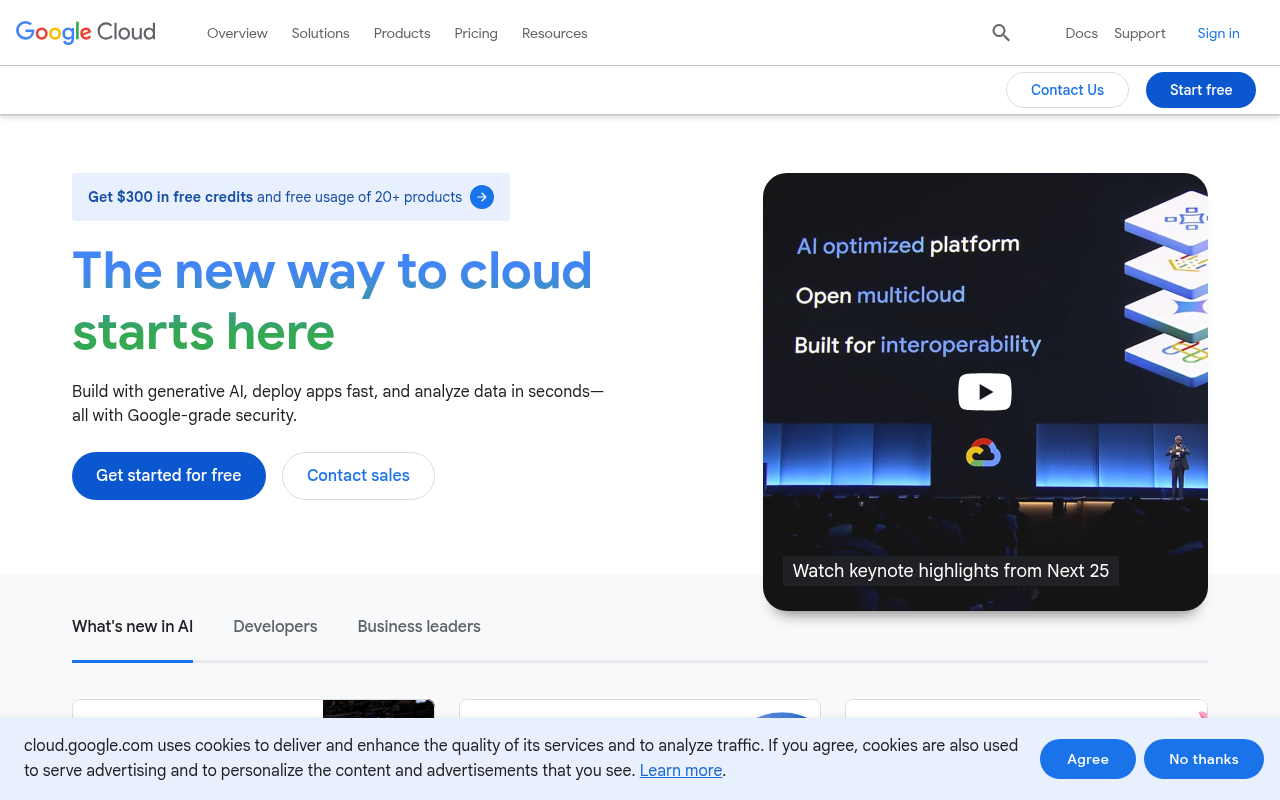This screenshot has height=800, width=1280.
Task: Play the Next 25 keynote video
Action: pos(984,391)
